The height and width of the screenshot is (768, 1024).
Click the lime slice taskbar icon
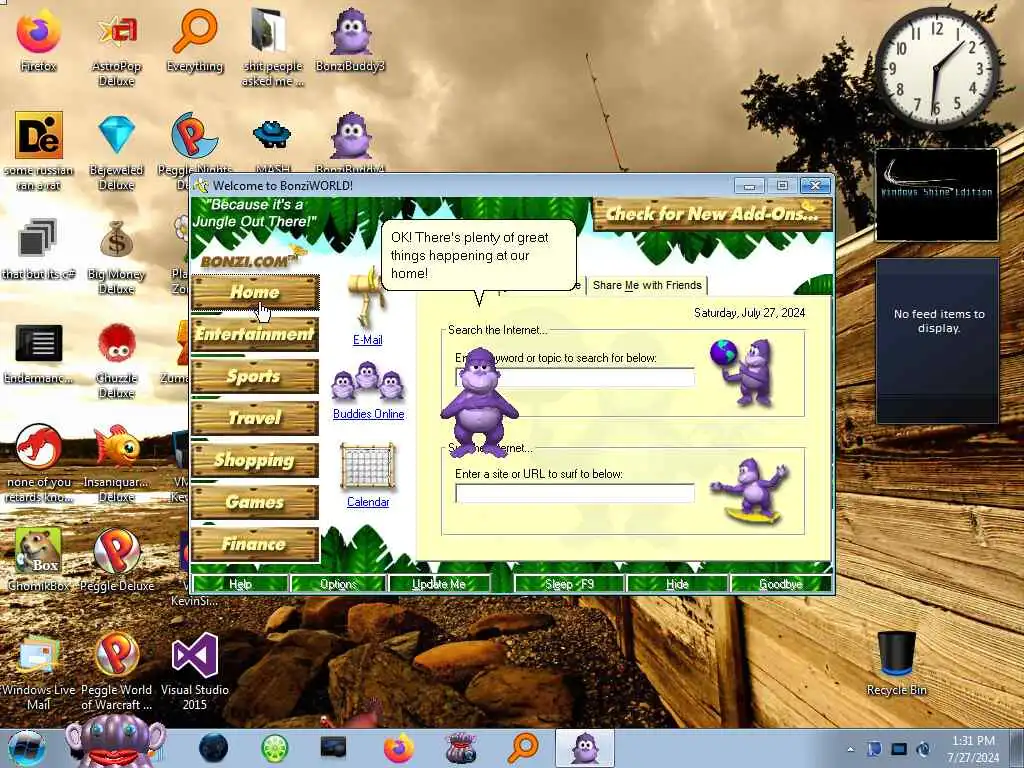point(275,748)
